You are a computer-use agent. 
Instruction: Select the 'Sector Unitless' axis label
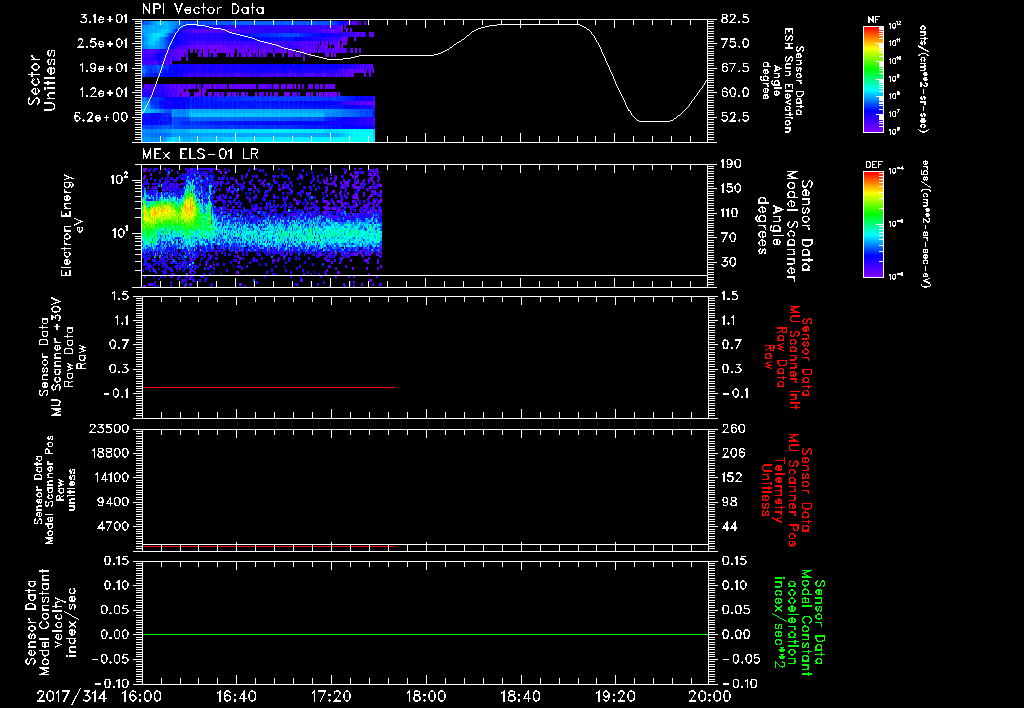[x=42, y=80]
